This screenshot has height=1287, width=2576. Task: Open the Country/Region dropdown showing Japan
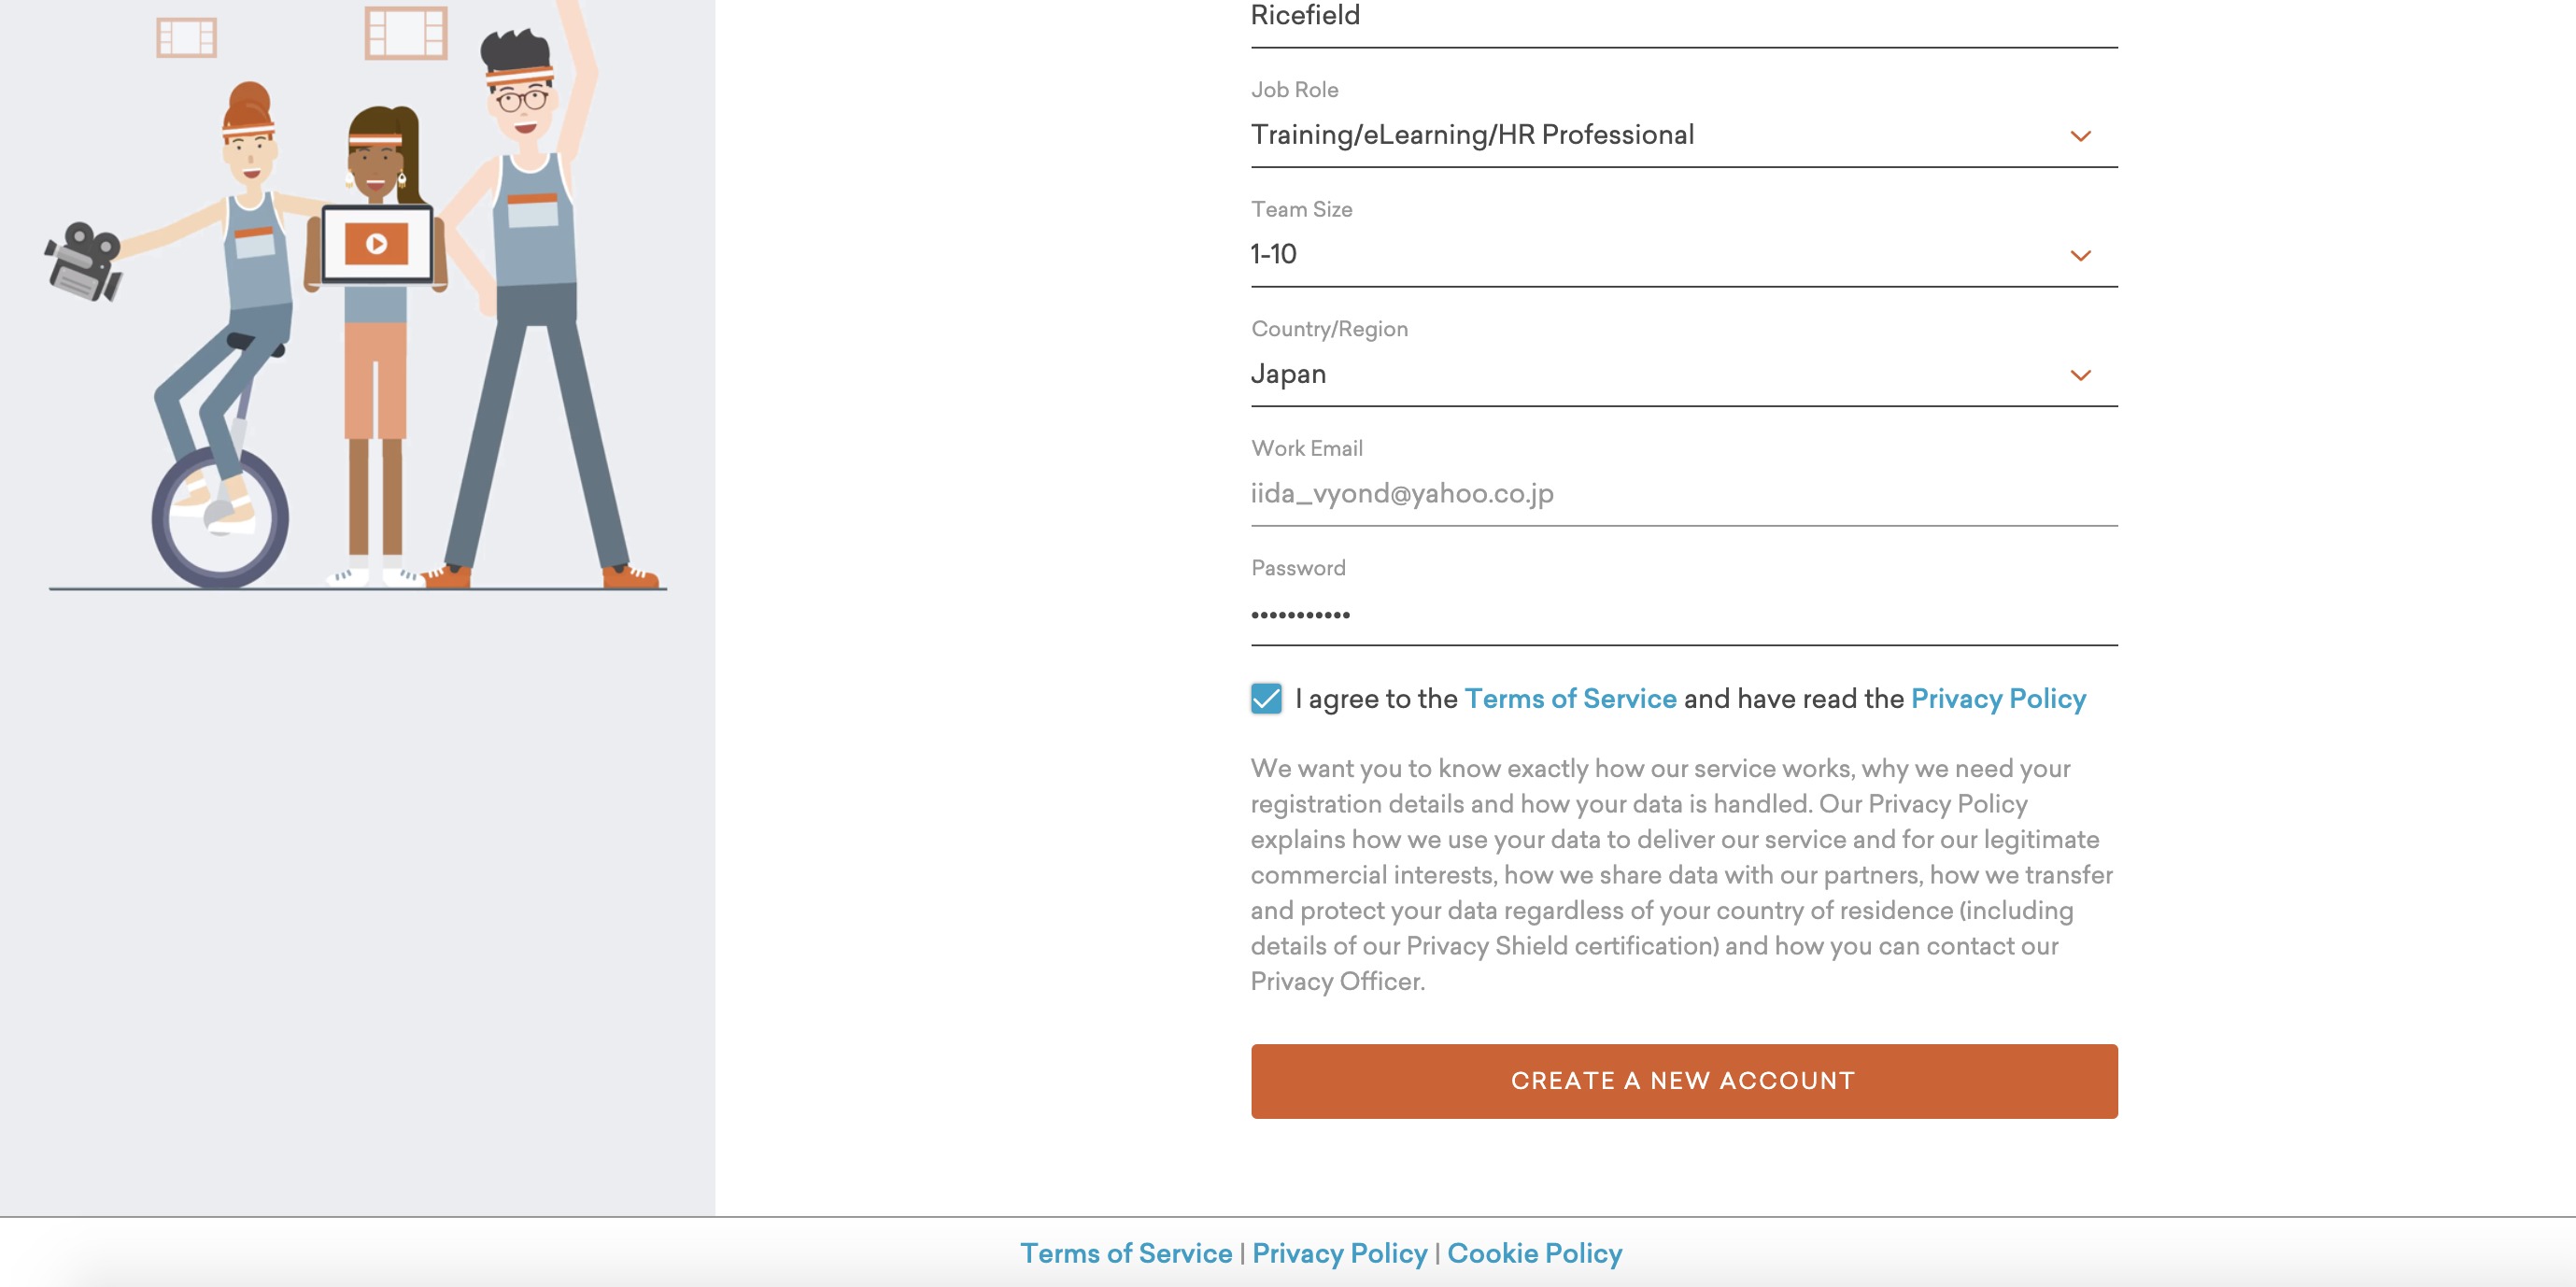click(1684, 375)
